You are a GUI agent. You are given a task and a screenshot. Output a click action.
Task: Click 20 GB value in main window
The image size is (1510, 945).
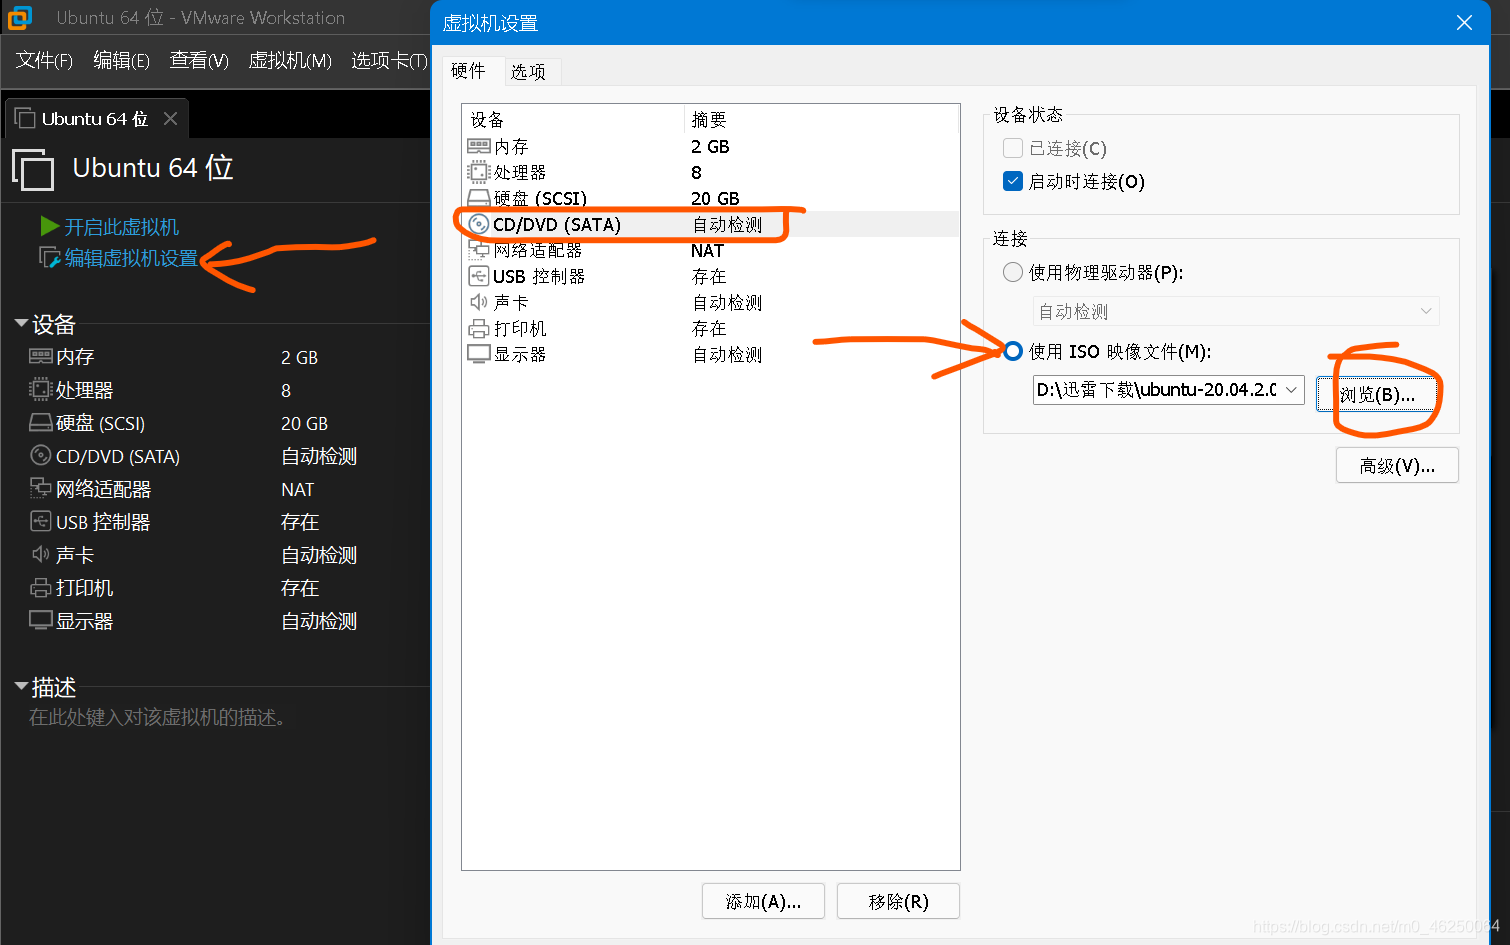[x=304, y=423]
